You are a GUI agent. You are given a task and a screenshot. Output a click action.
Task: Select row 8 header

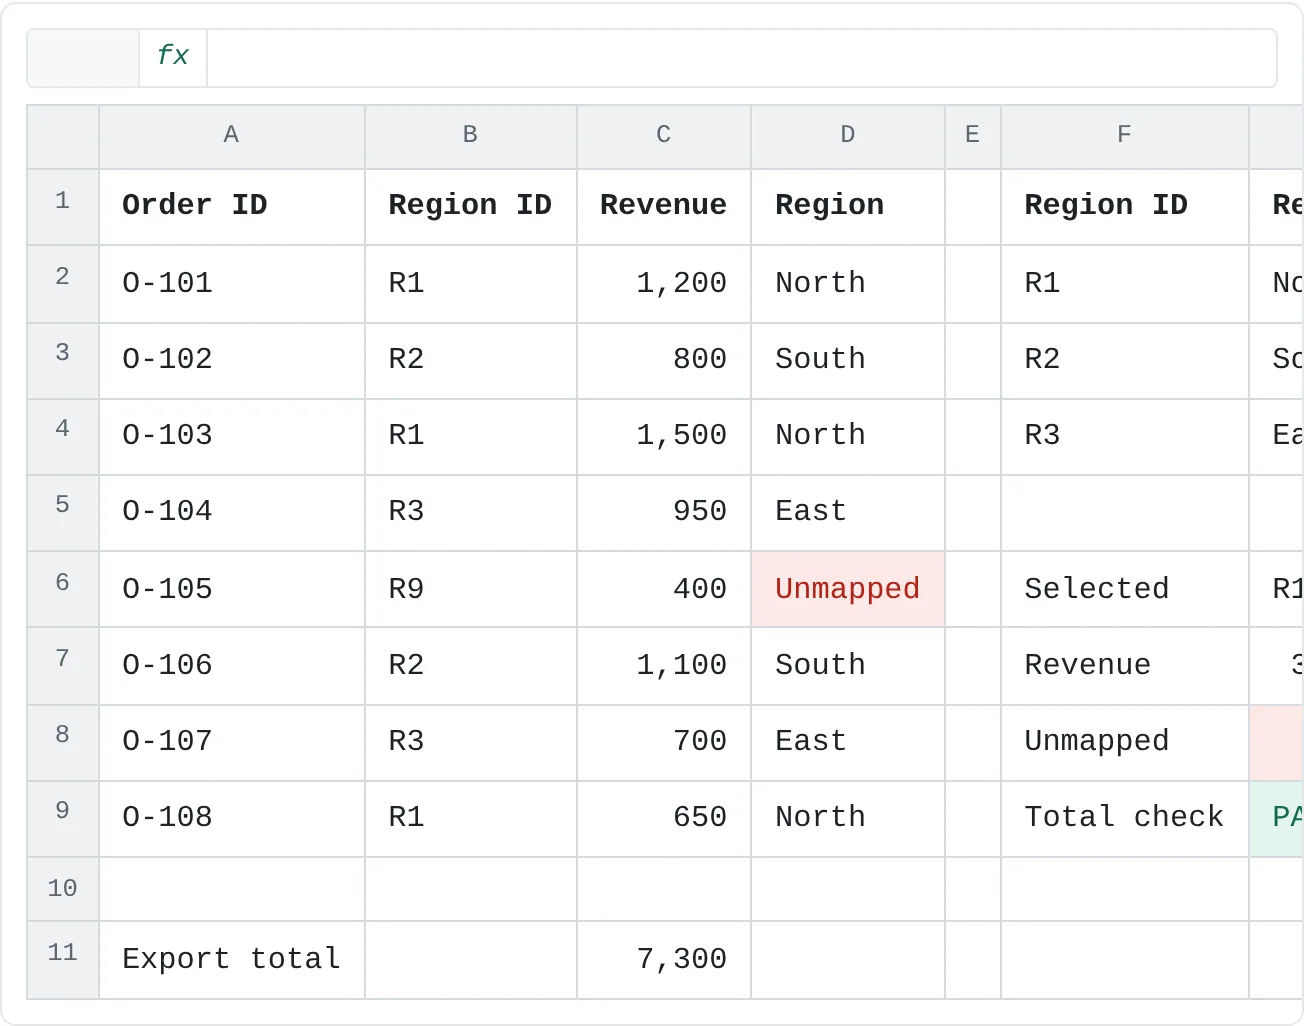coord(63,742)
